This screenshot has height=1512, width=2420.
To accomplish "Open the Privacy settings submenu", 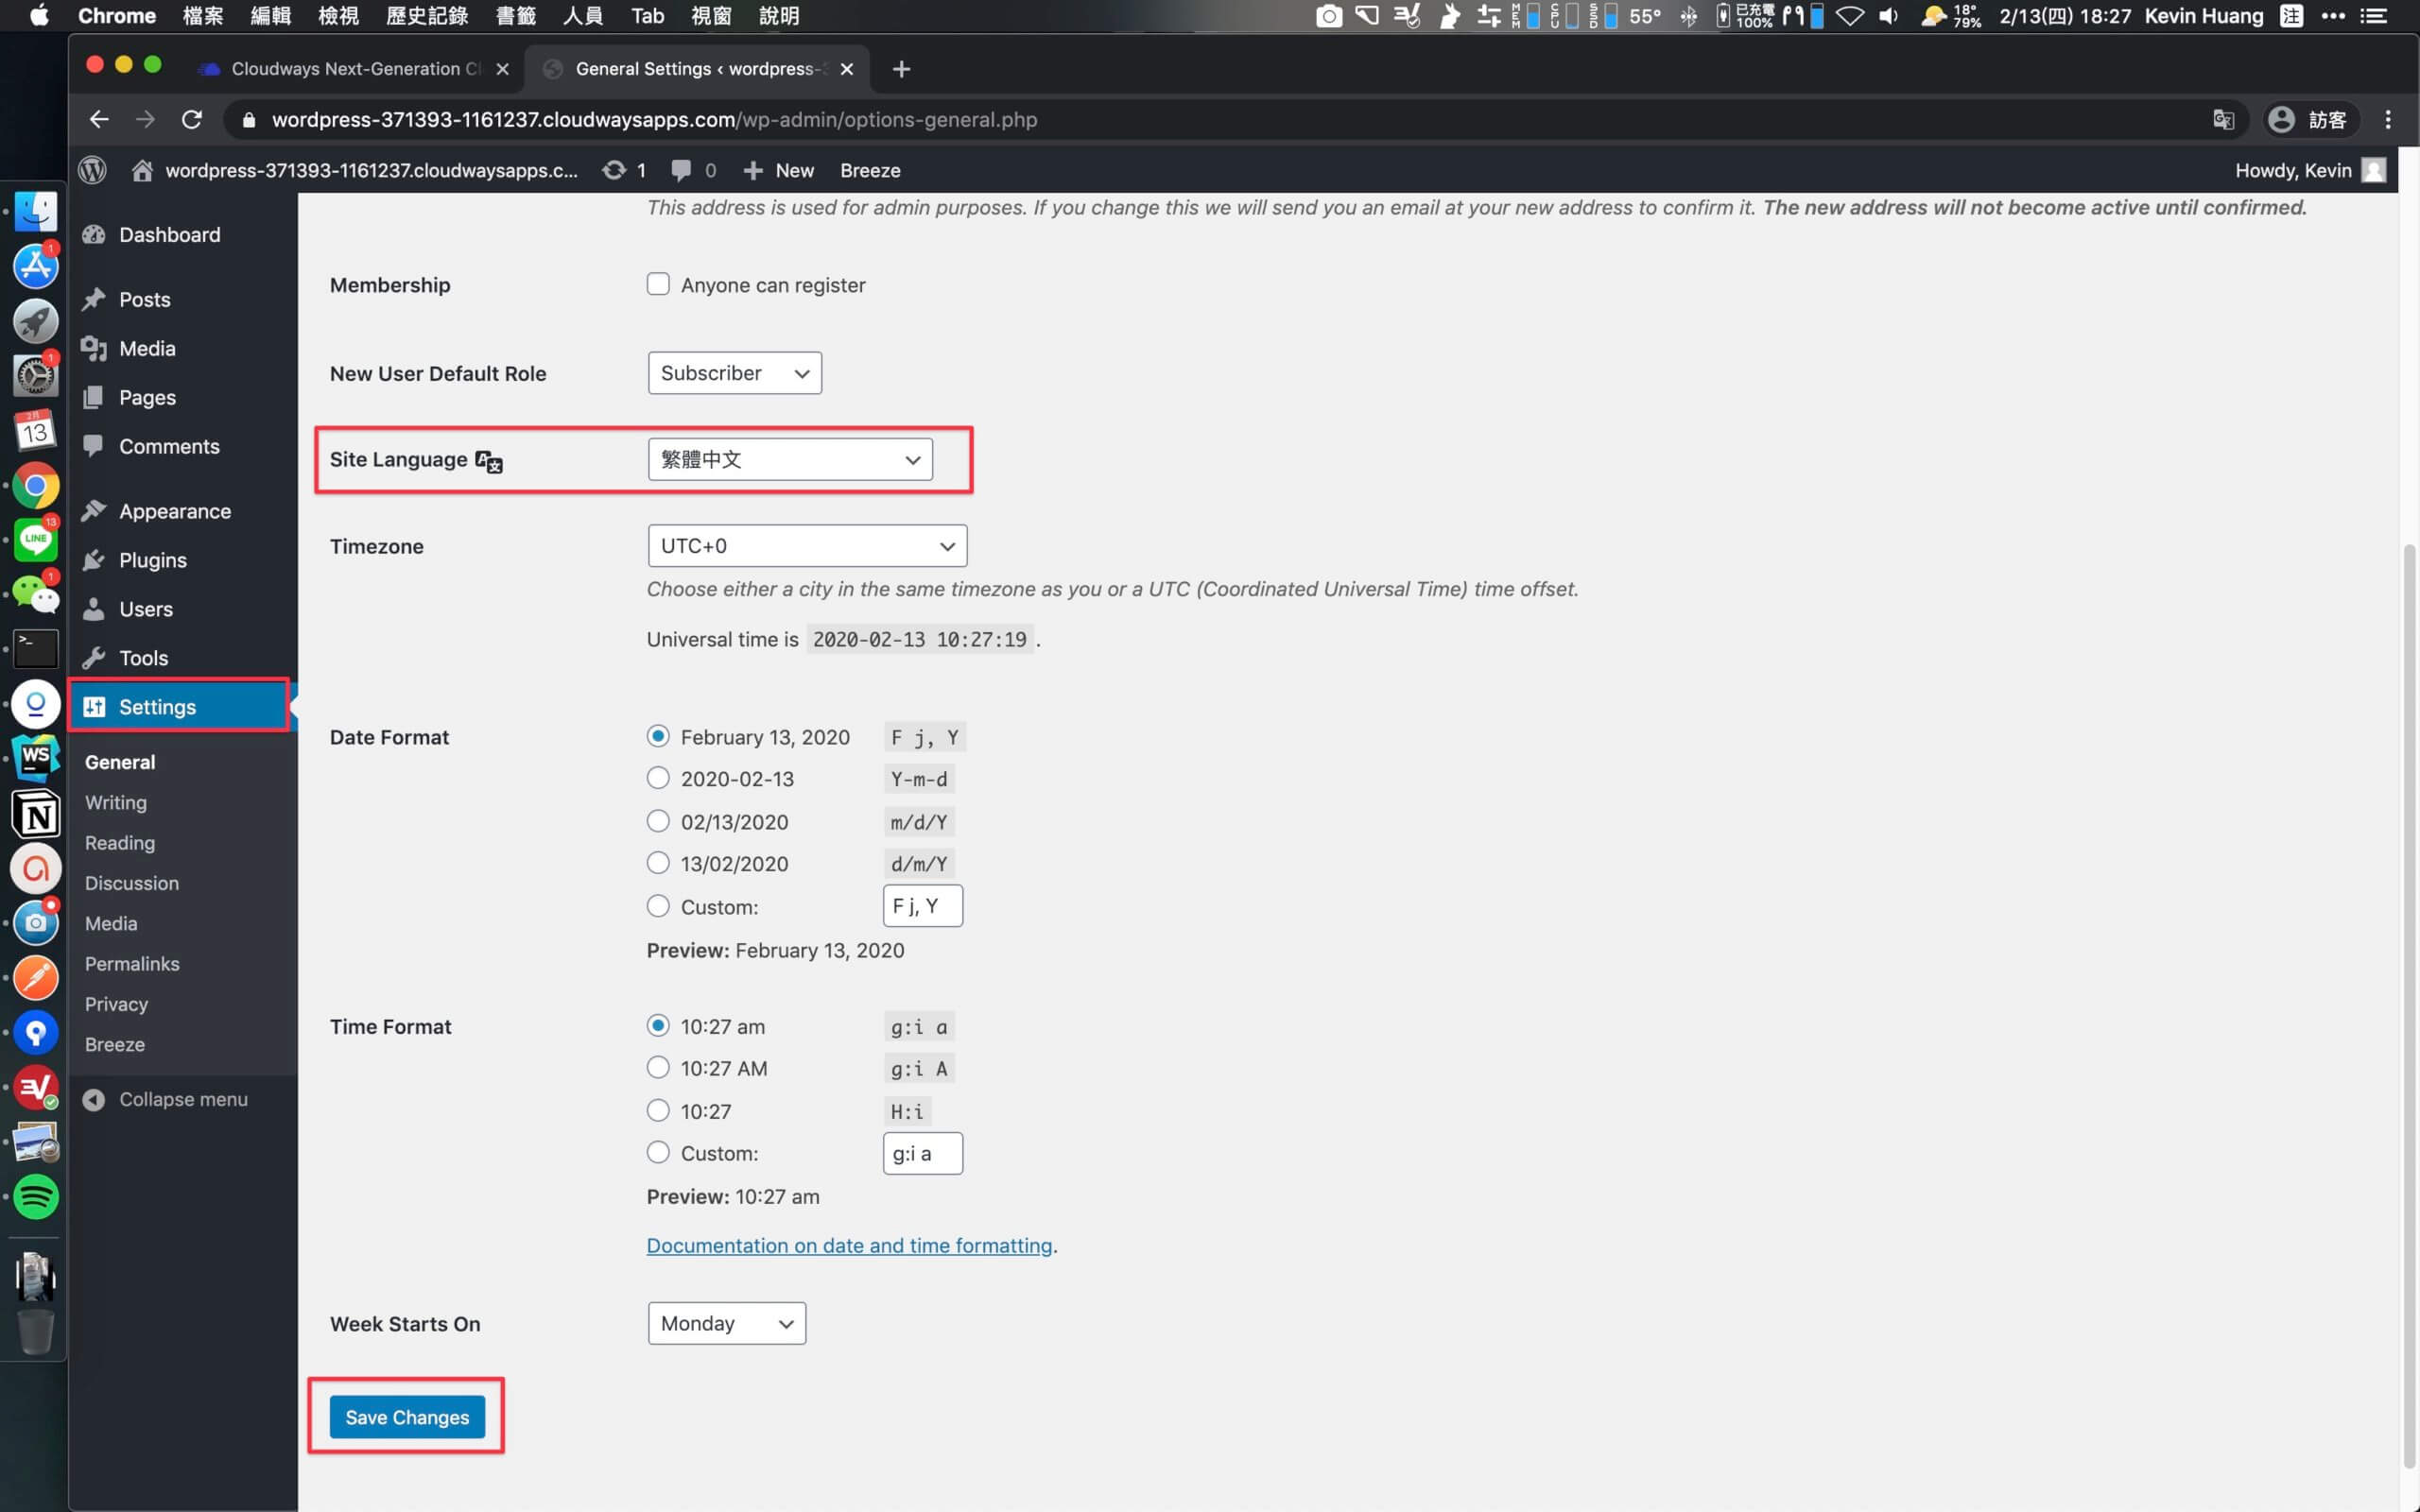I will (x=116, y=1004).
